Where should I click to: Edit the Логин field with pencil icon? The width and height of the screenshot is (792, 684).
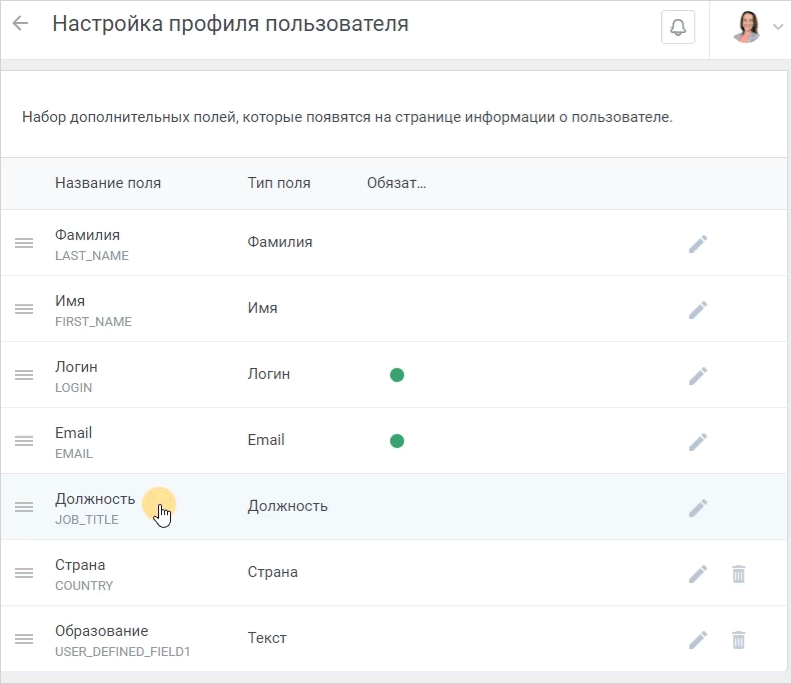point(698,375)
